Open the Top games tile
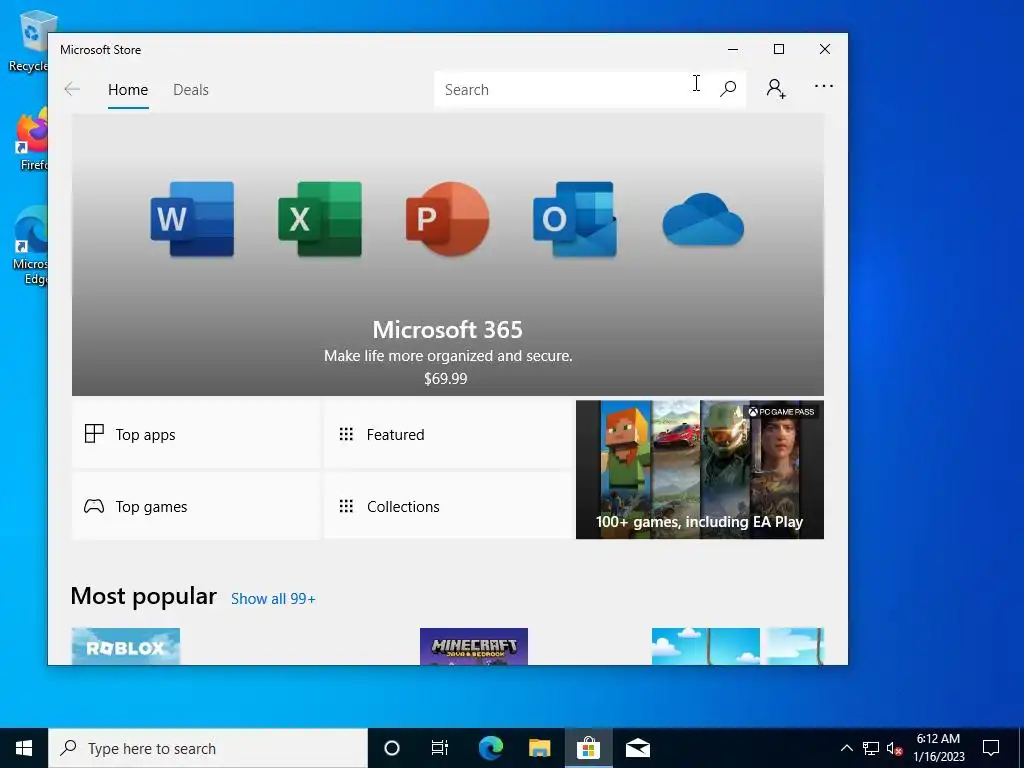The height and width of the screenshot is (768, 1024). [x=196, y=506]
